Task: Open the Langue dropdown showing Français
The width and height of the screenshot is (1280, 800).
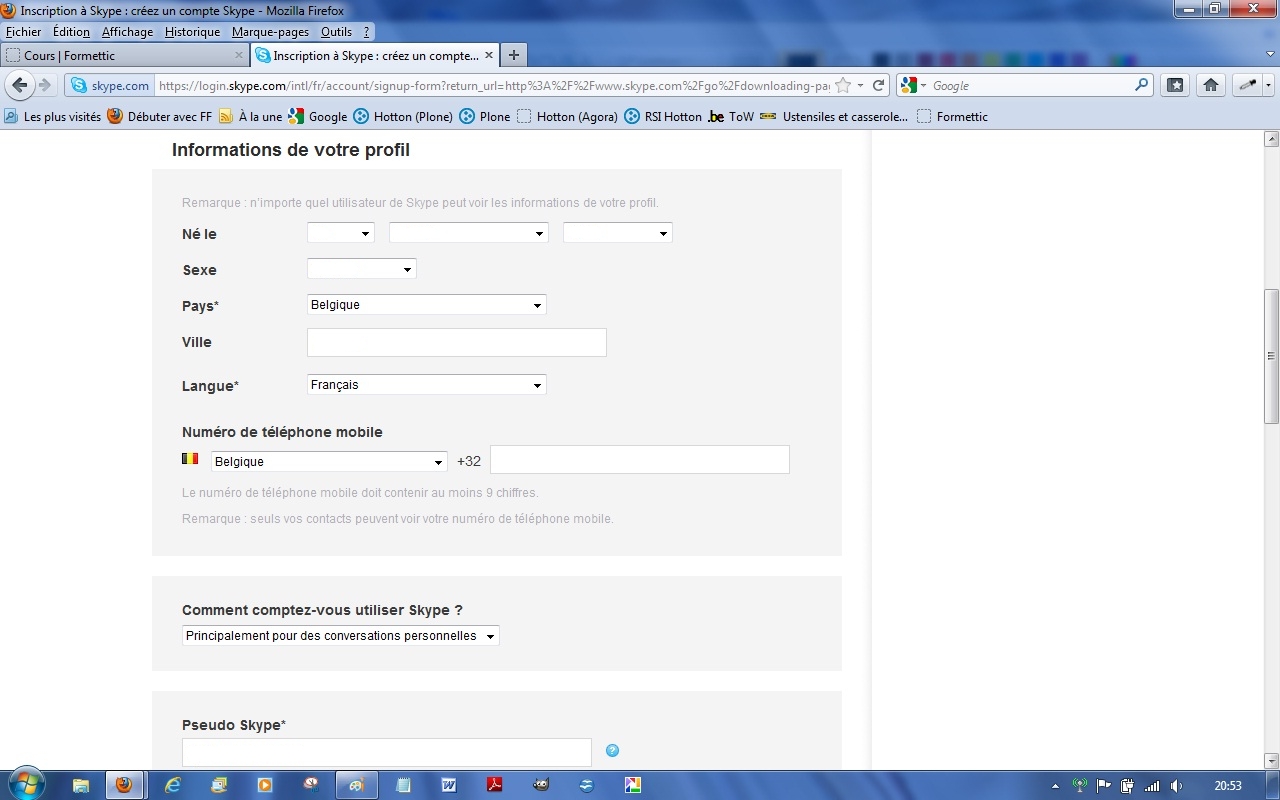Action: tap(427, 385)
